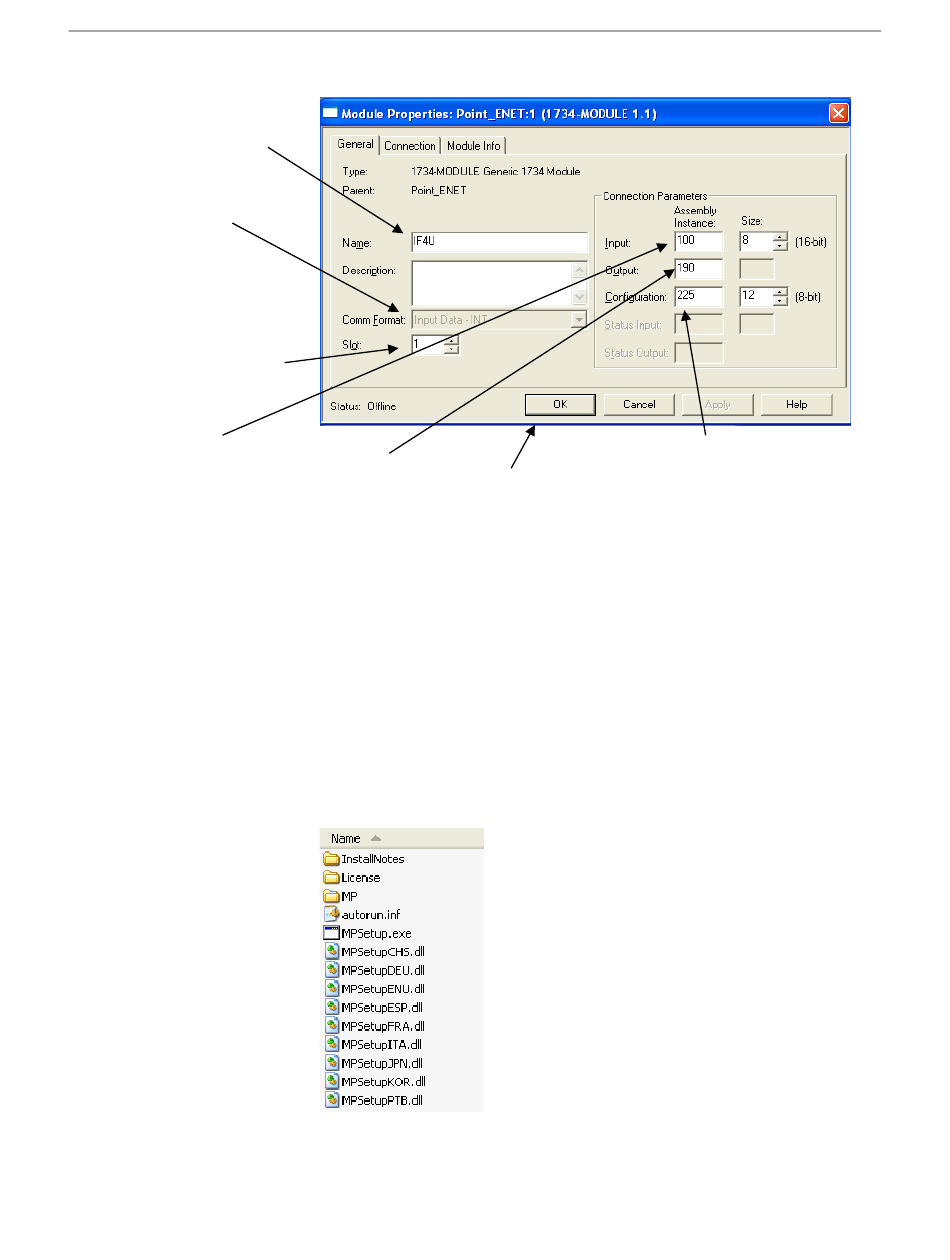Open the InstallNotes folder icon
Viewport: 950px width, 1260px height.
click(332, 859)
